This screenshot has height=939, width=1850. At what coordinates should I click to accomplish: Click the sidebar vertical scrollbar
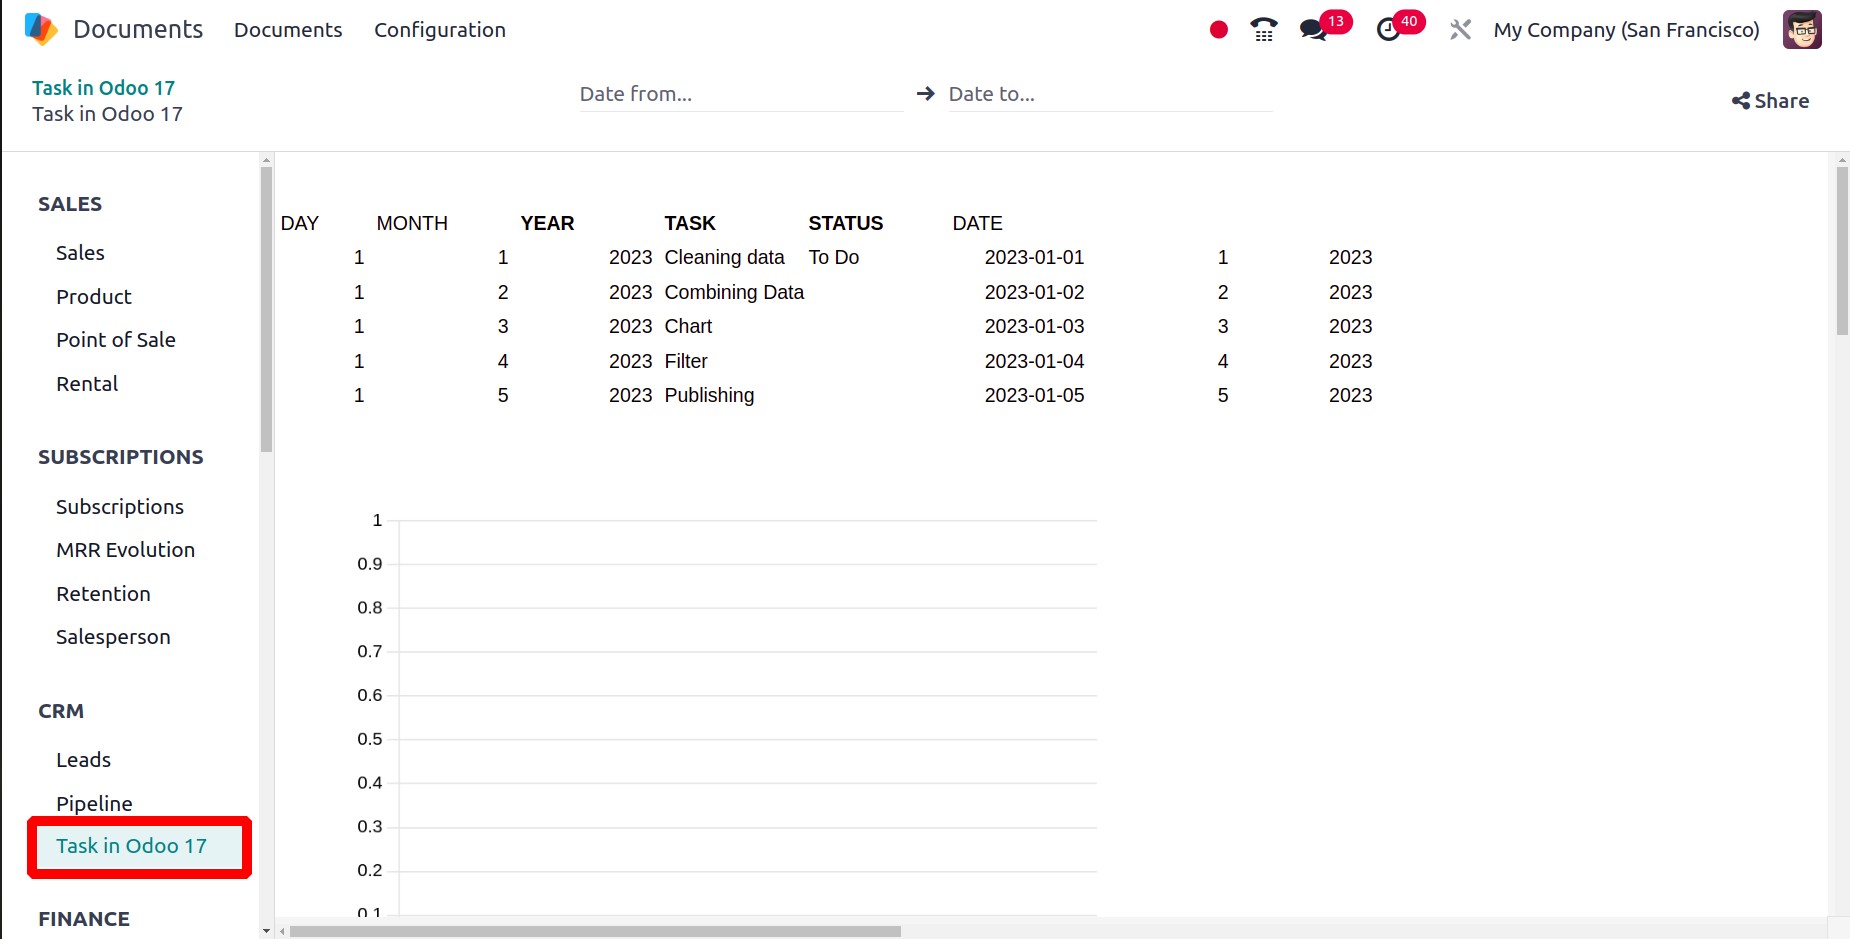coord(266,310)
